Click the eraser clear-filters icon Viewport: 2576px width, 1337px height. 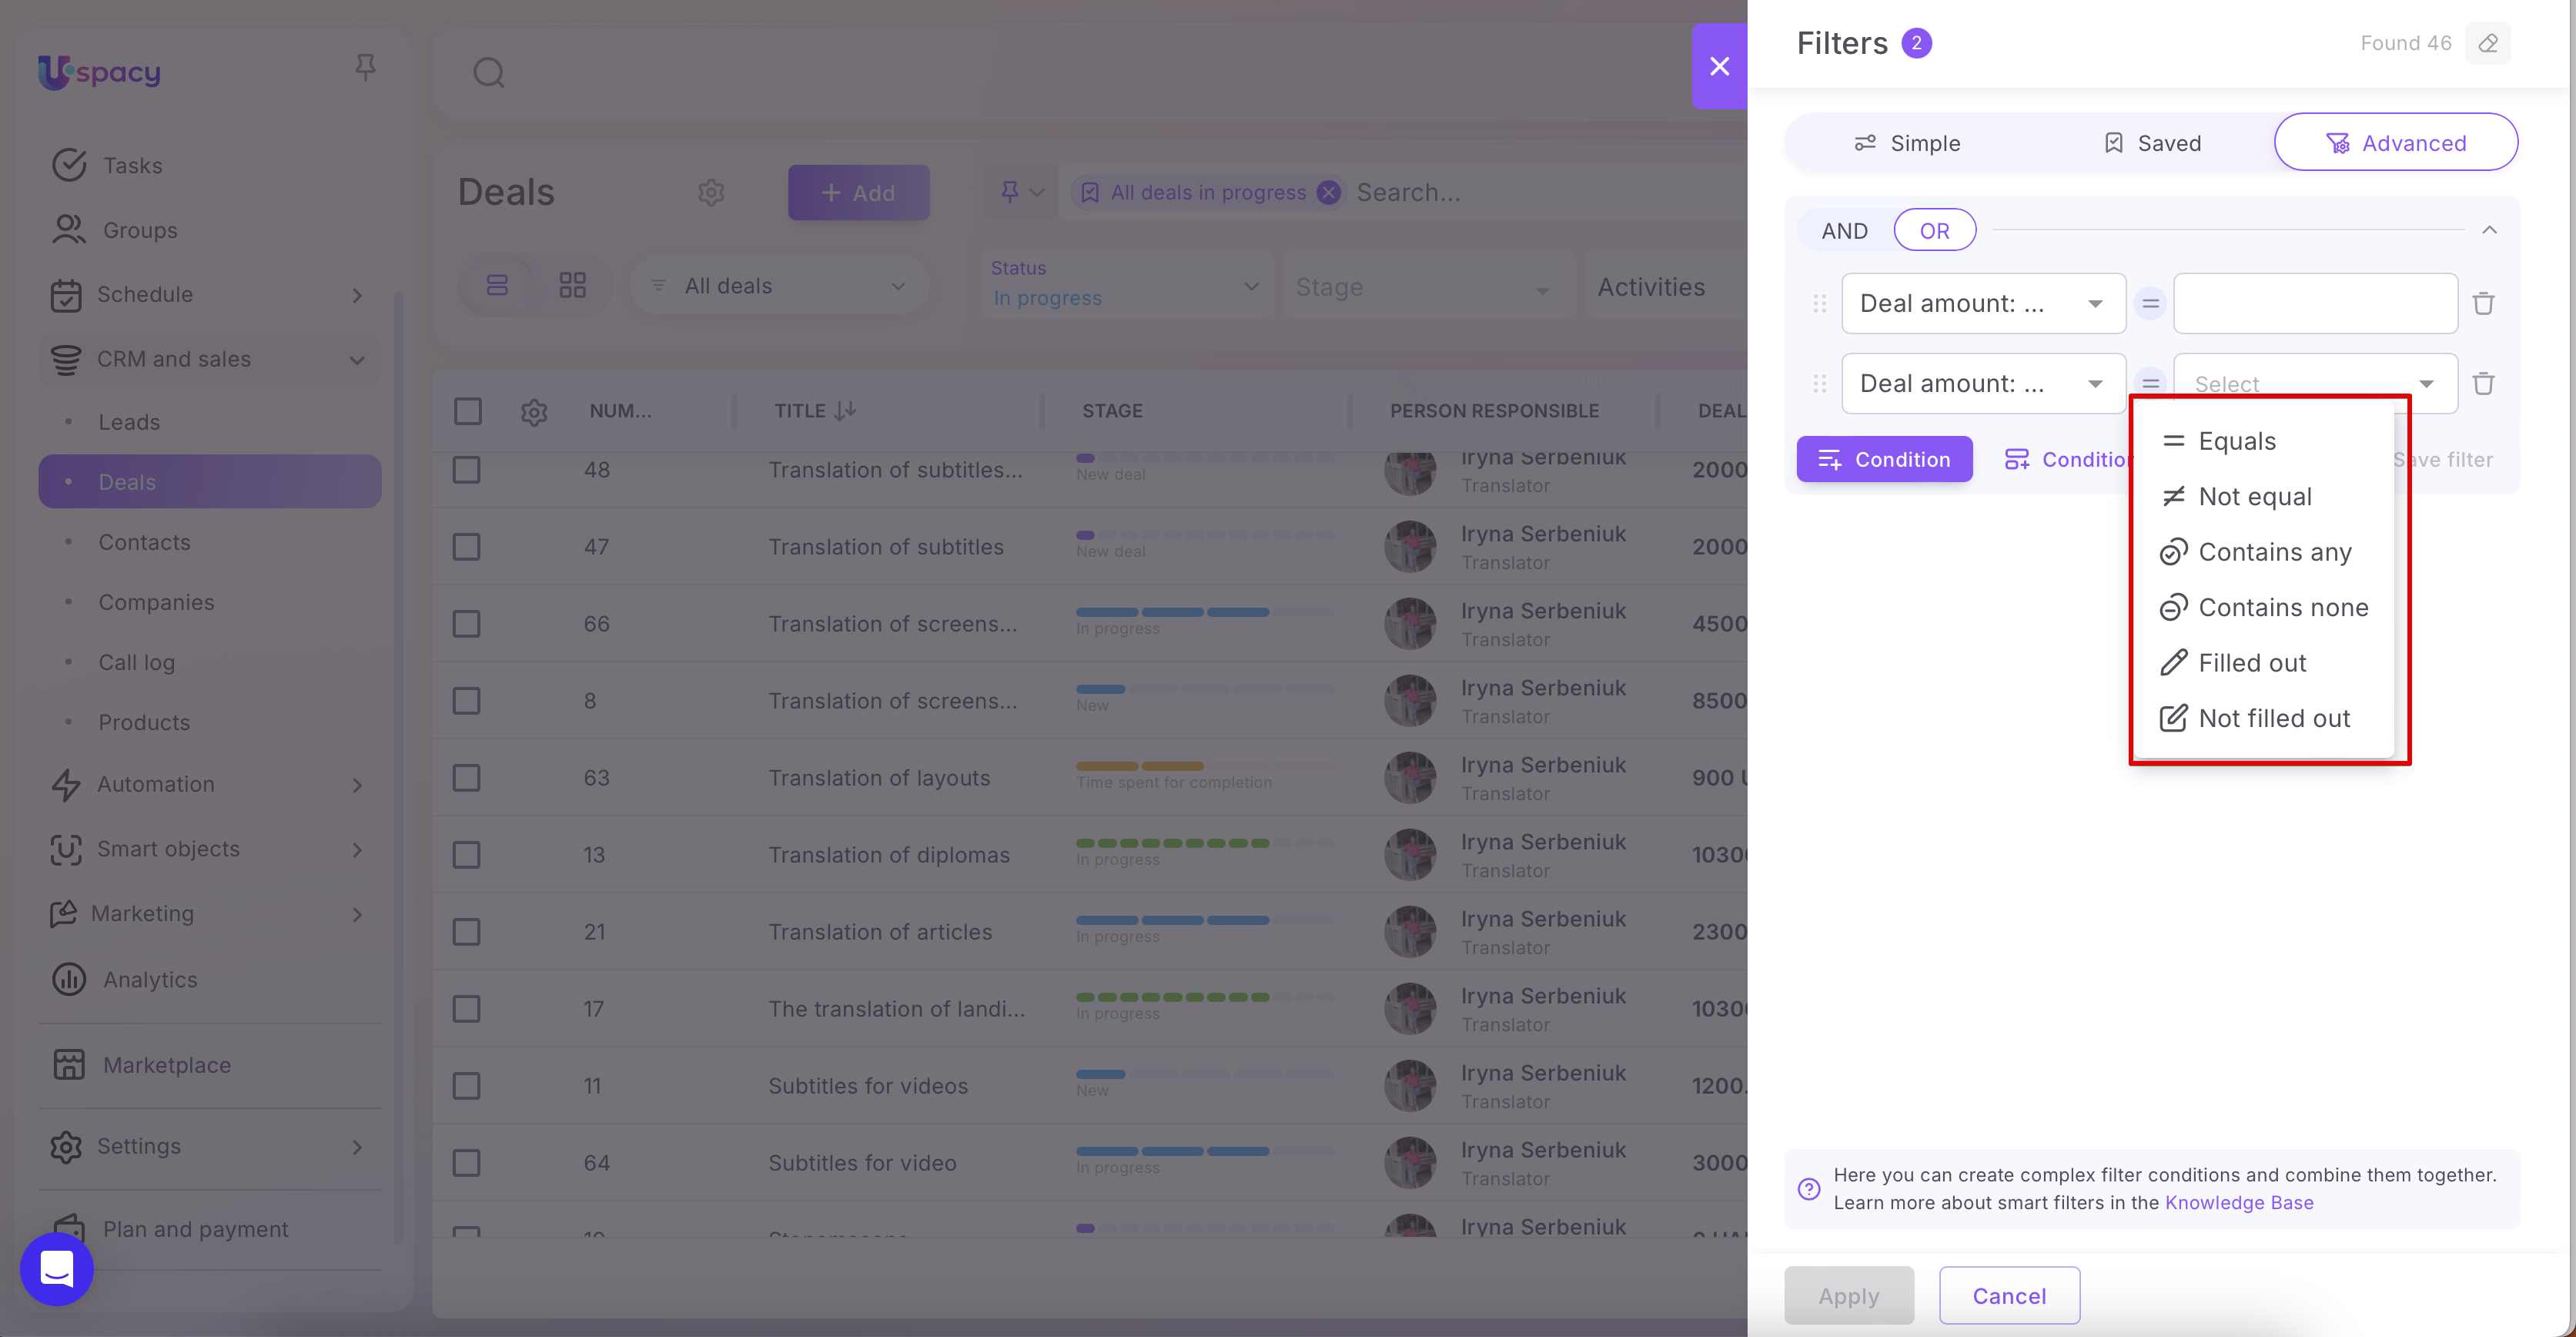(x=2487, y=43)
